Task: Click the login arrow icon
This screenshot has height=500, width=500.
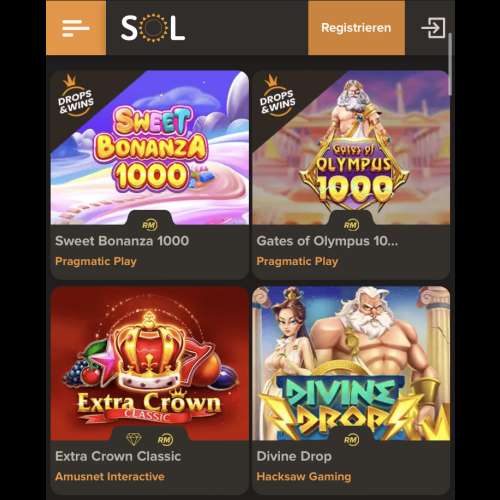Action: tap(433, 28)
